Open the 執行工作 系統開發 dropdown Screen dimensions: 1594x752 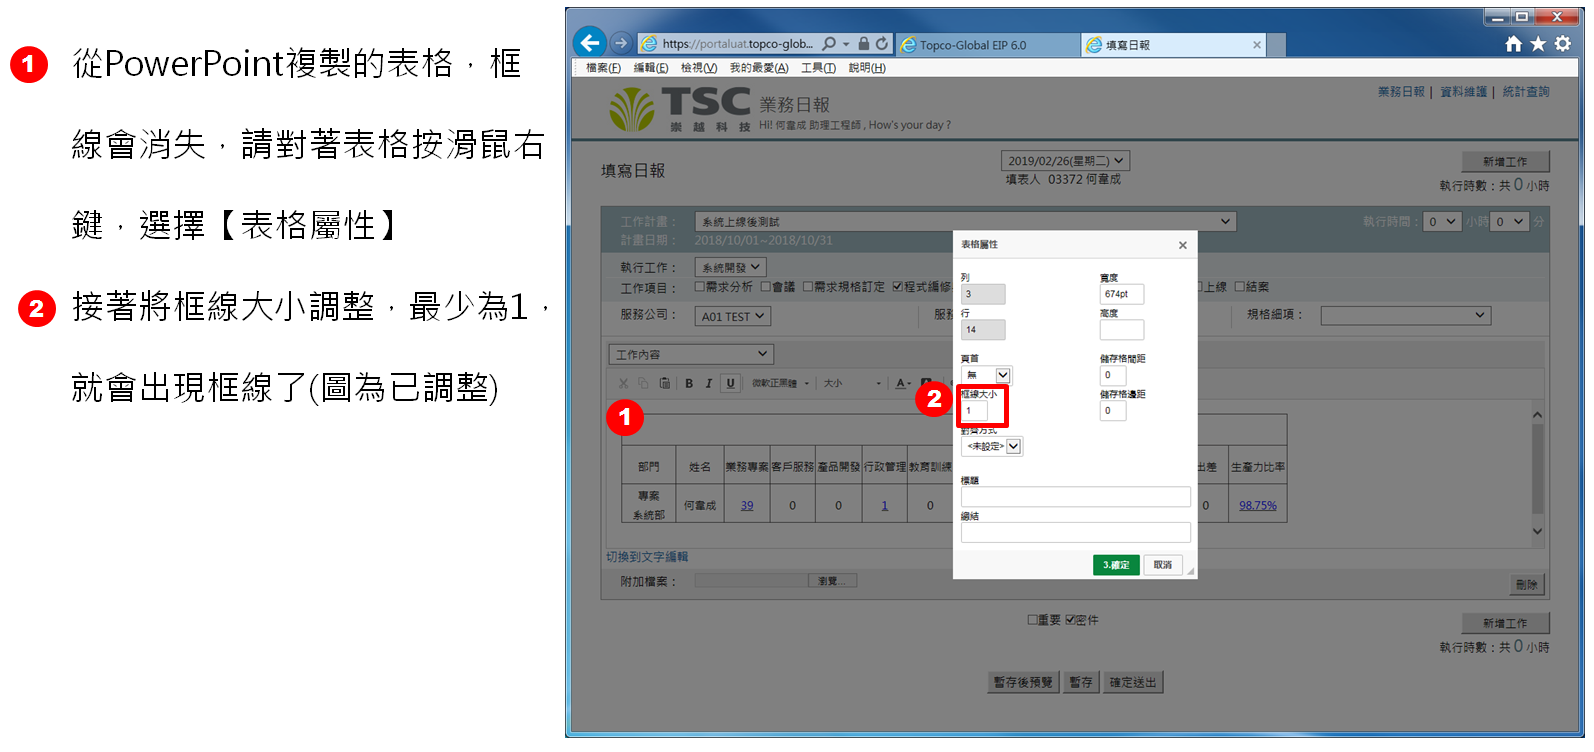[x=730, y=267]
